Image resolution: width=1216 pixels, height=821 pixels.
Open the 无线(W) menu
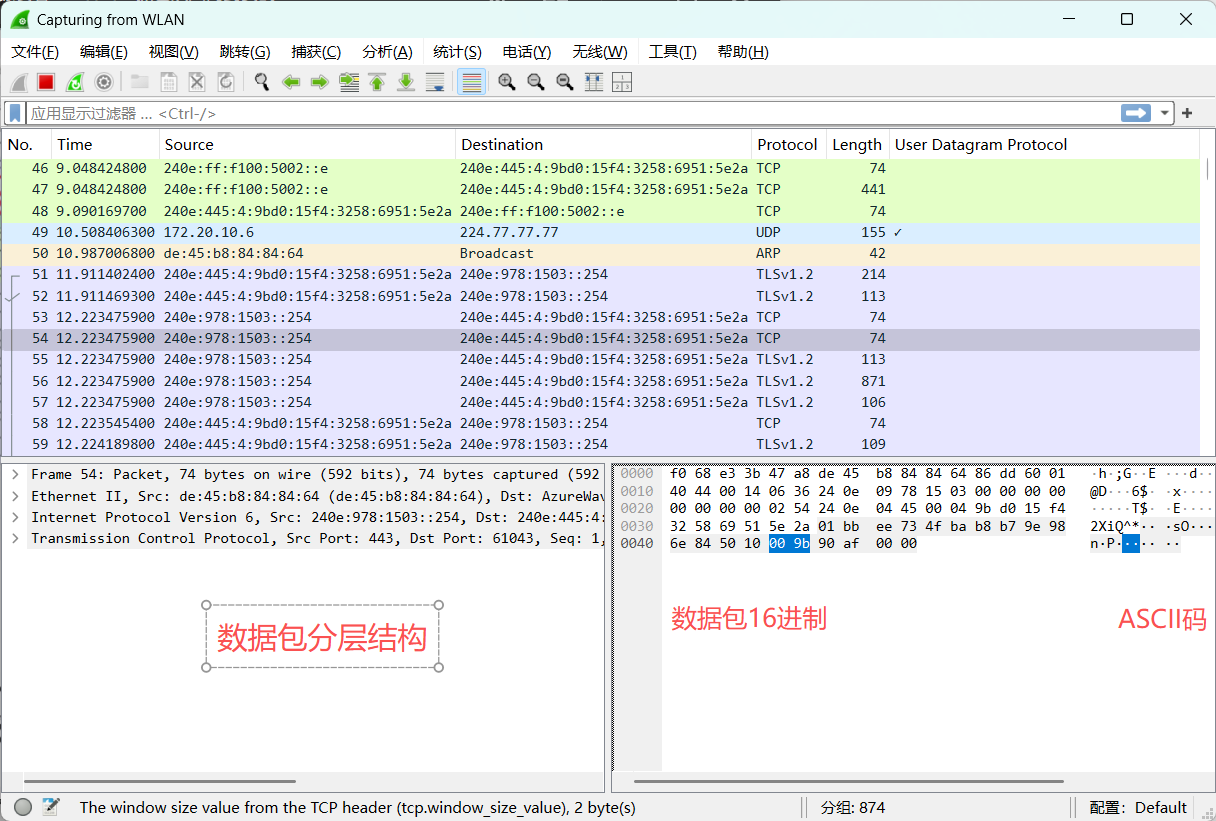(600, 52)
